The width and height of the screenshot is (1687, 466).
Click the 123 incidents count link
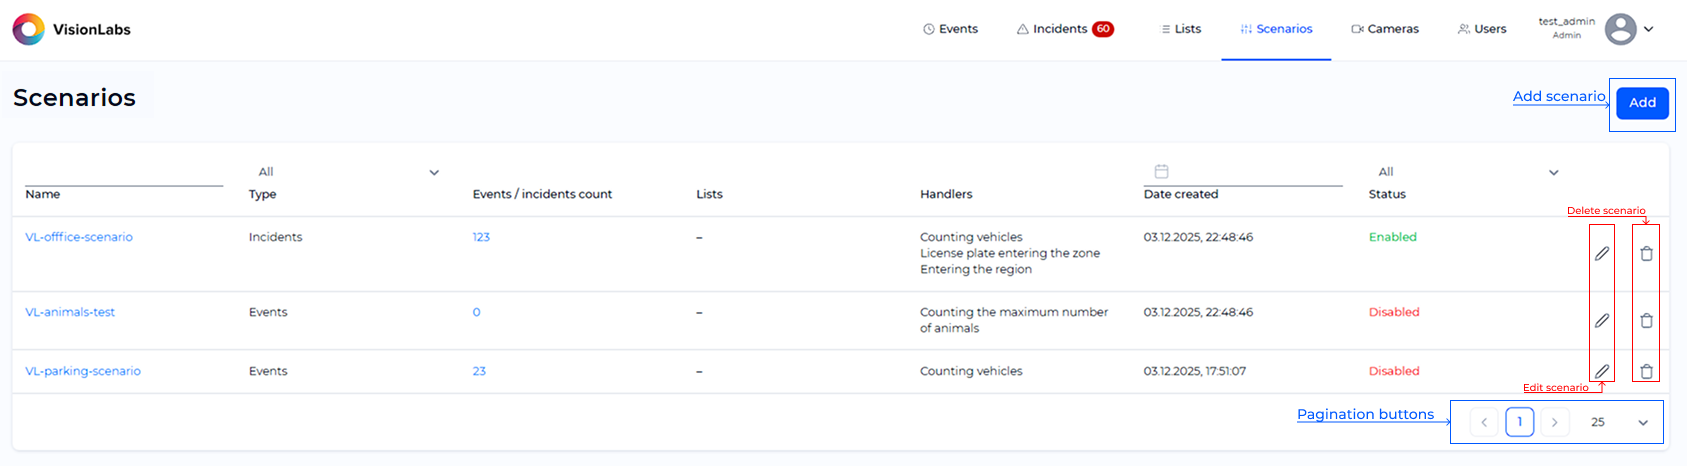coord(481,237)
